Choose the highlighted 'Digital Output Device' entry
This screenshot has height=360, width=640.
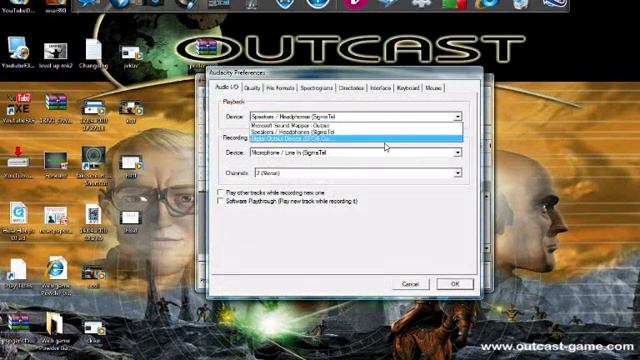[356, 139]
